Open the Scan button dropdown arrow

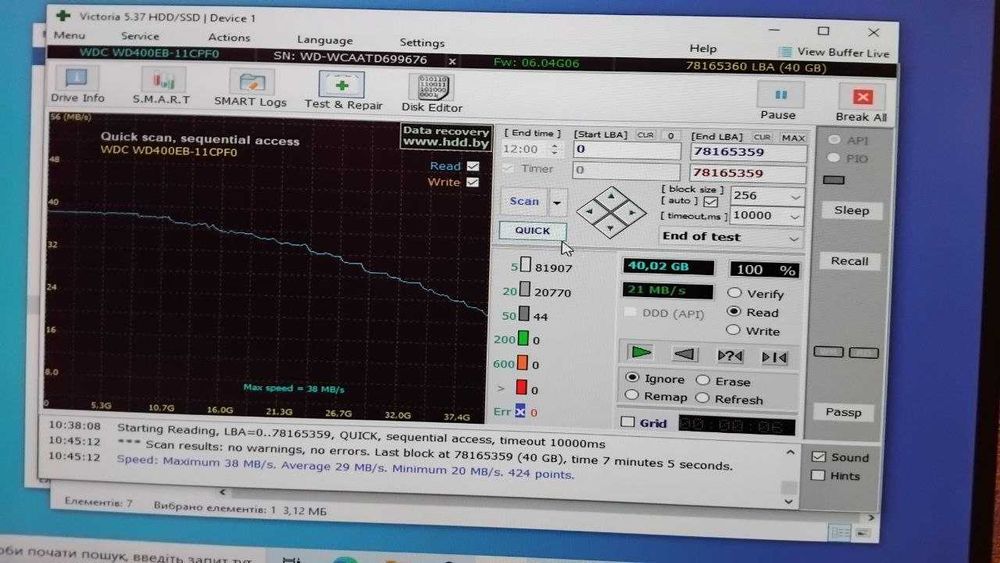click(x=557, y=203)
